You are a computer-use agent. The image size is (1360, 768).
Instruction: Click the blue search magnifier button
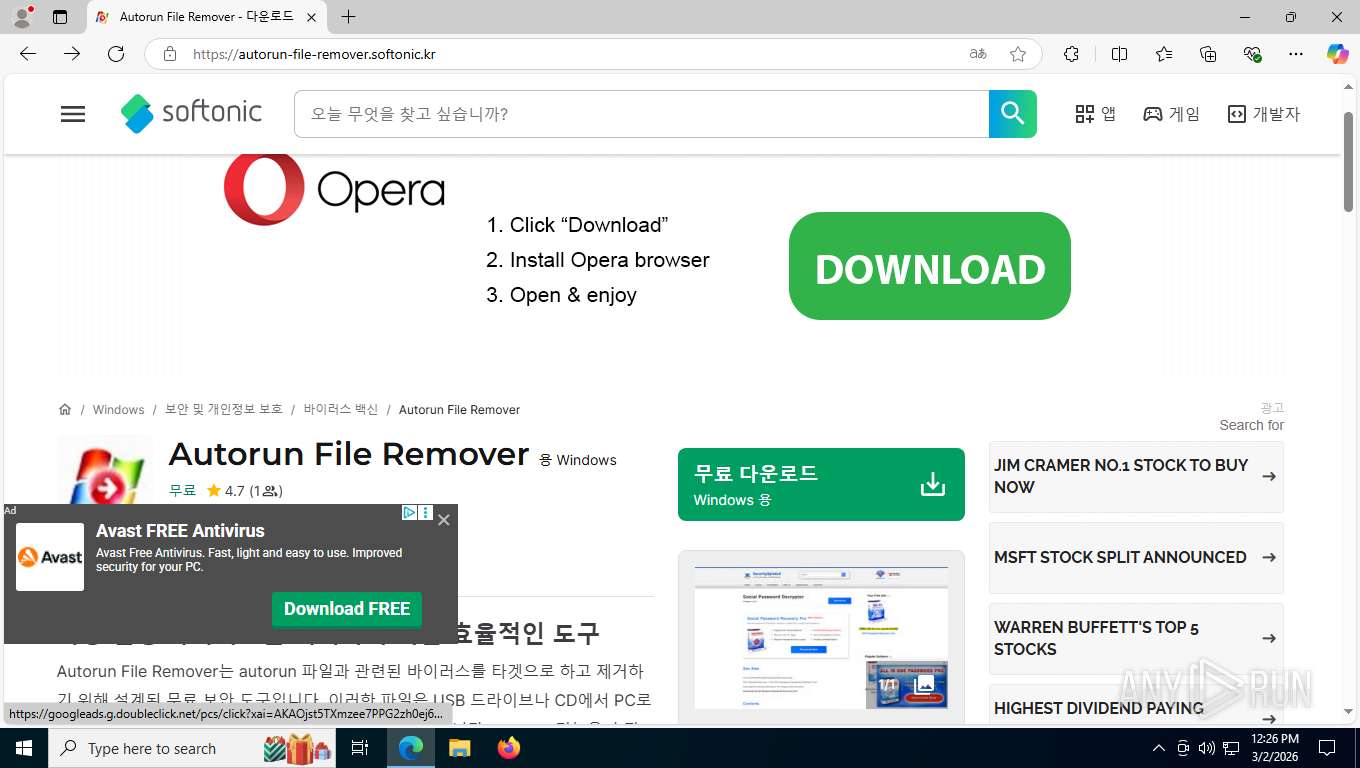[x=1013, y=114]
